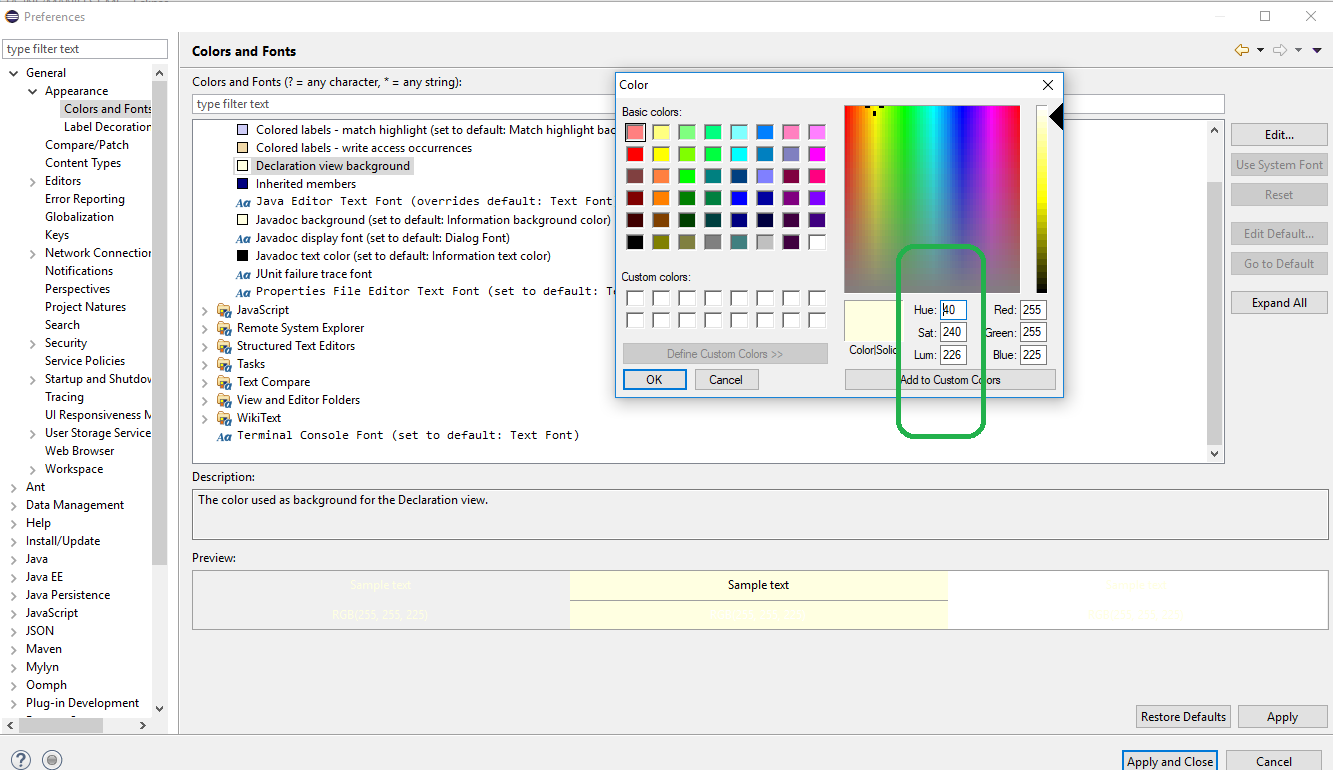Click the Sat value field
The image size is (1333, 770).
coord(953,332)
